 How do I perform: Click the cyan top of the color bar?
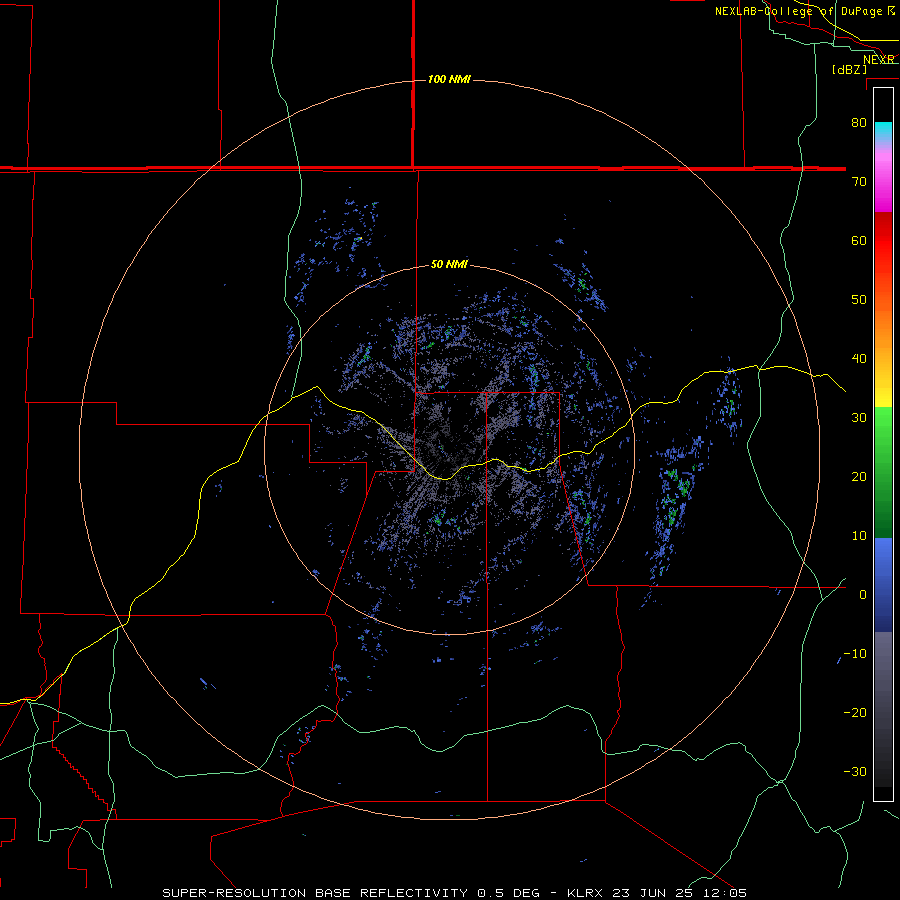[x=883, y=131]
